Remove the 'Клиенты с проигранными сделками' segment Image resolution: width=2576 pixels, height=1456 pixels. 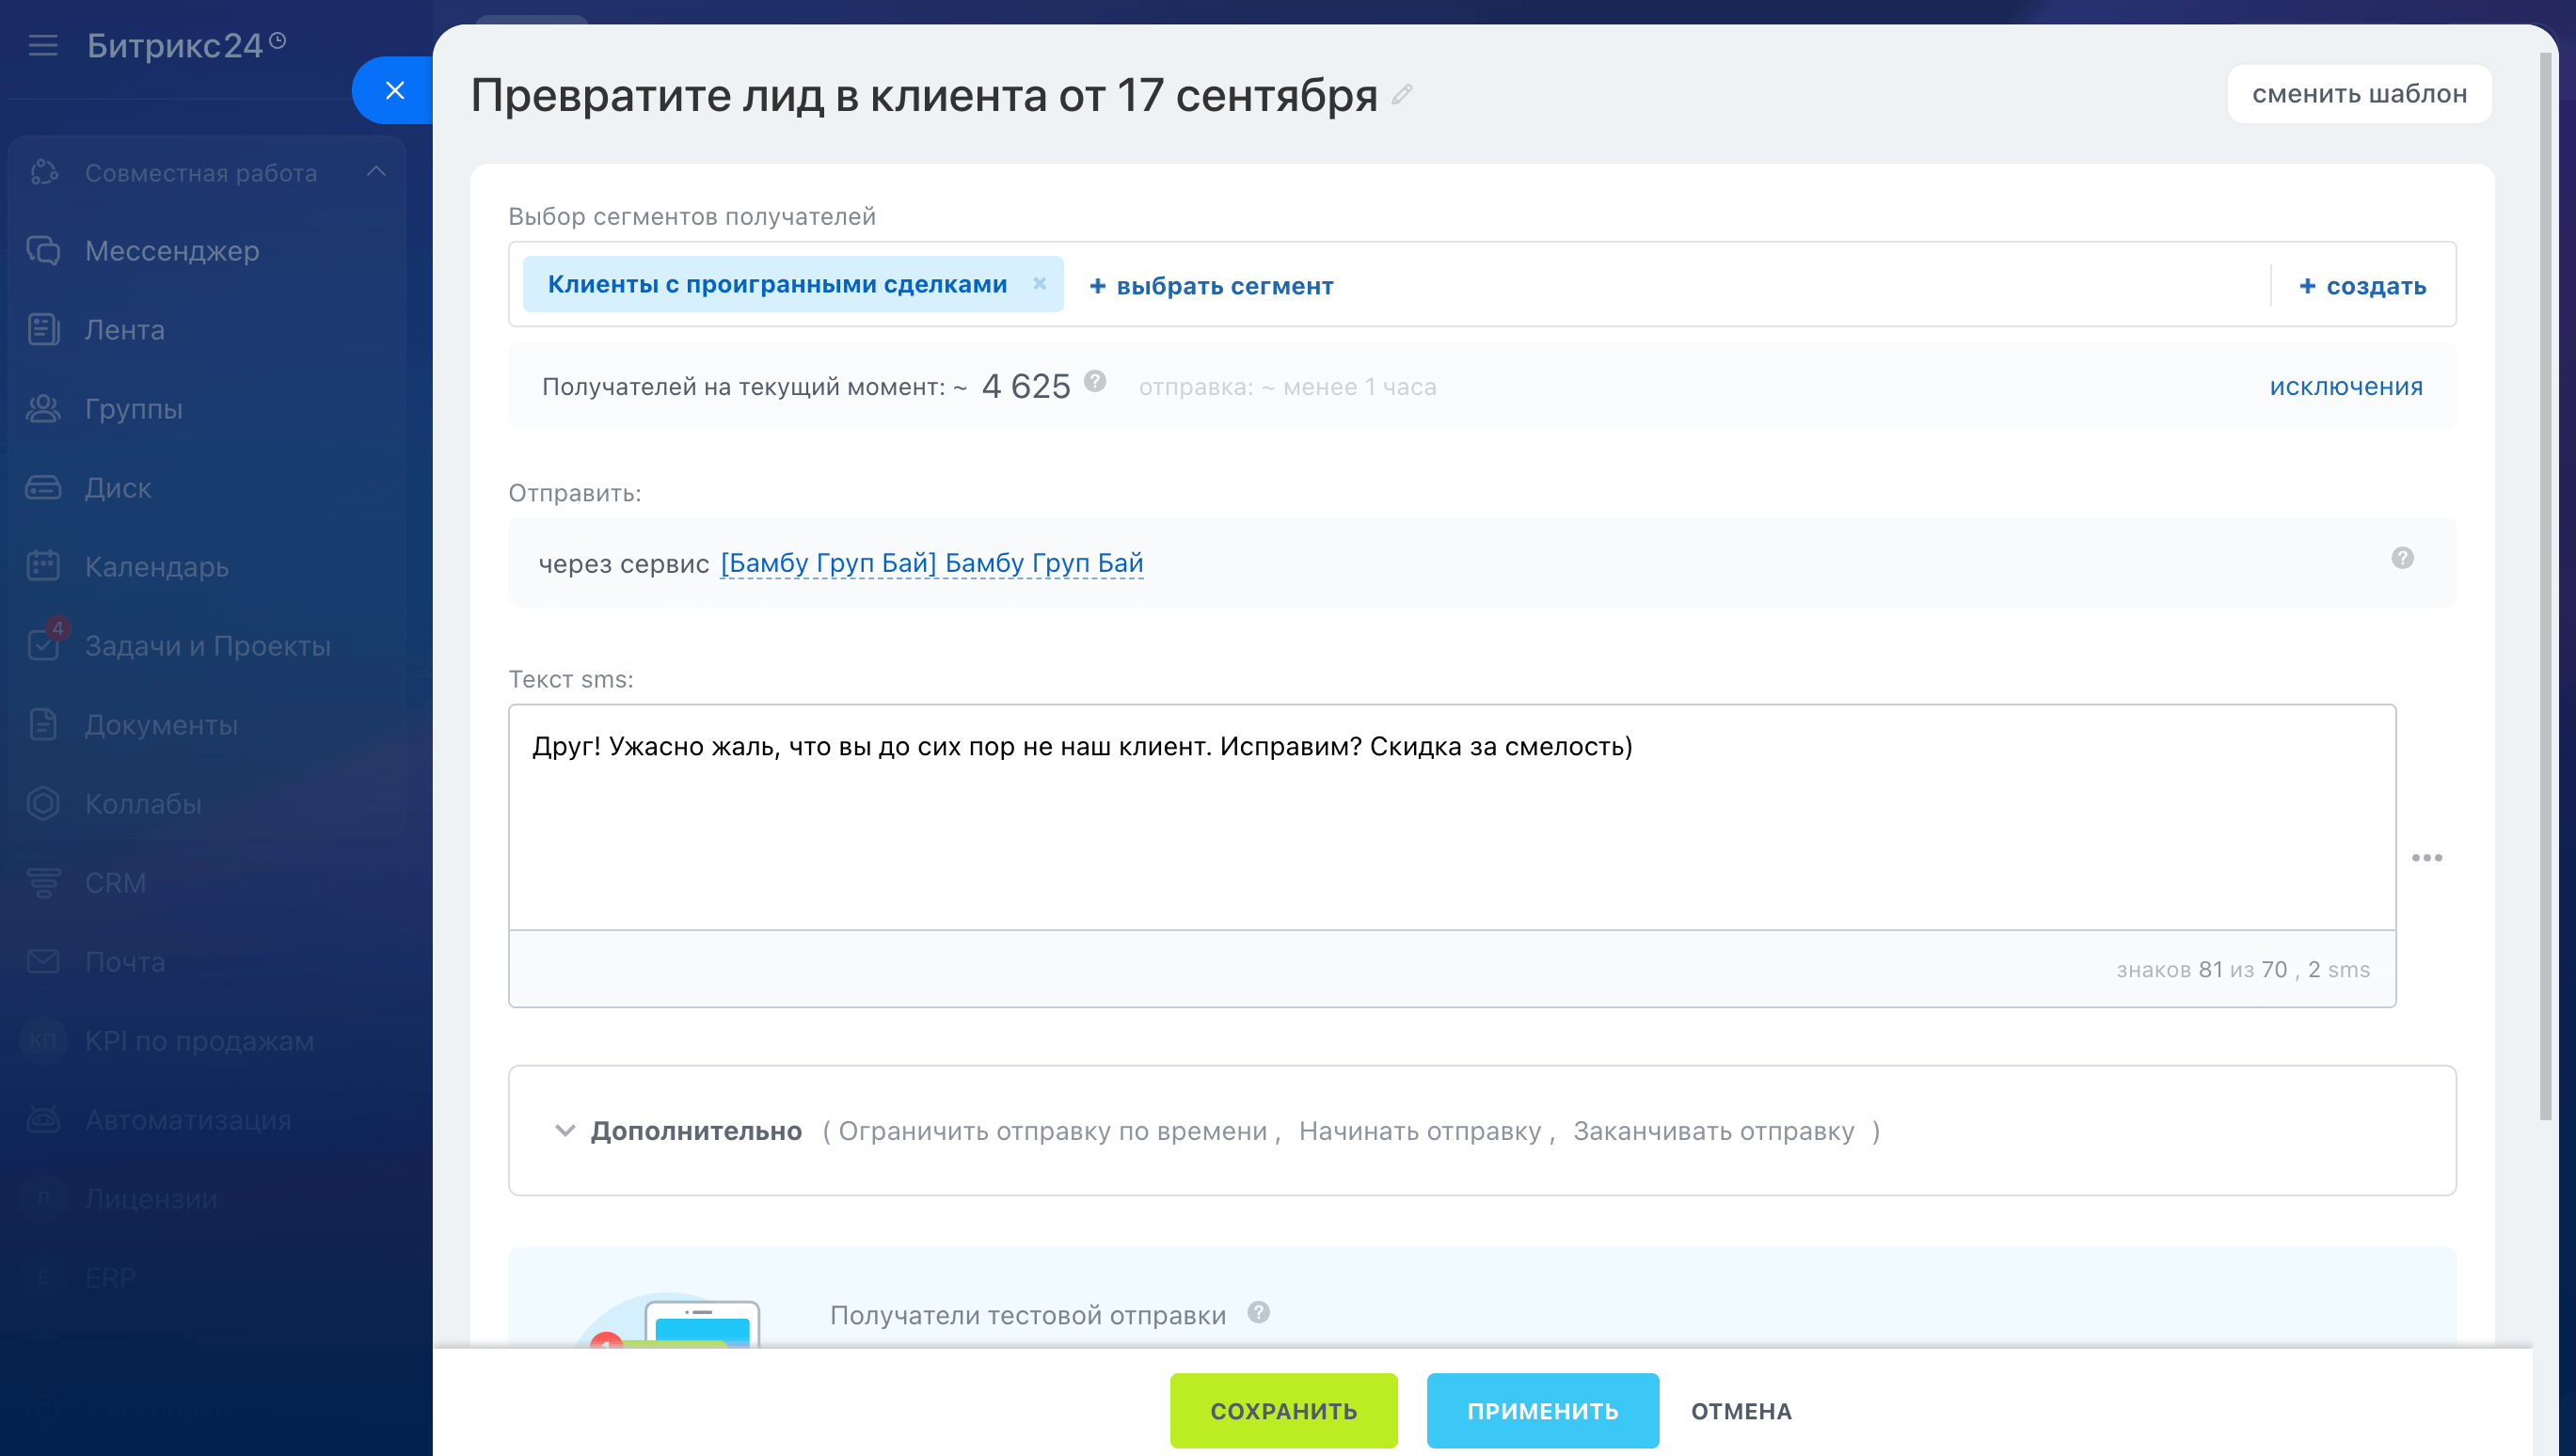point(1039,284)
